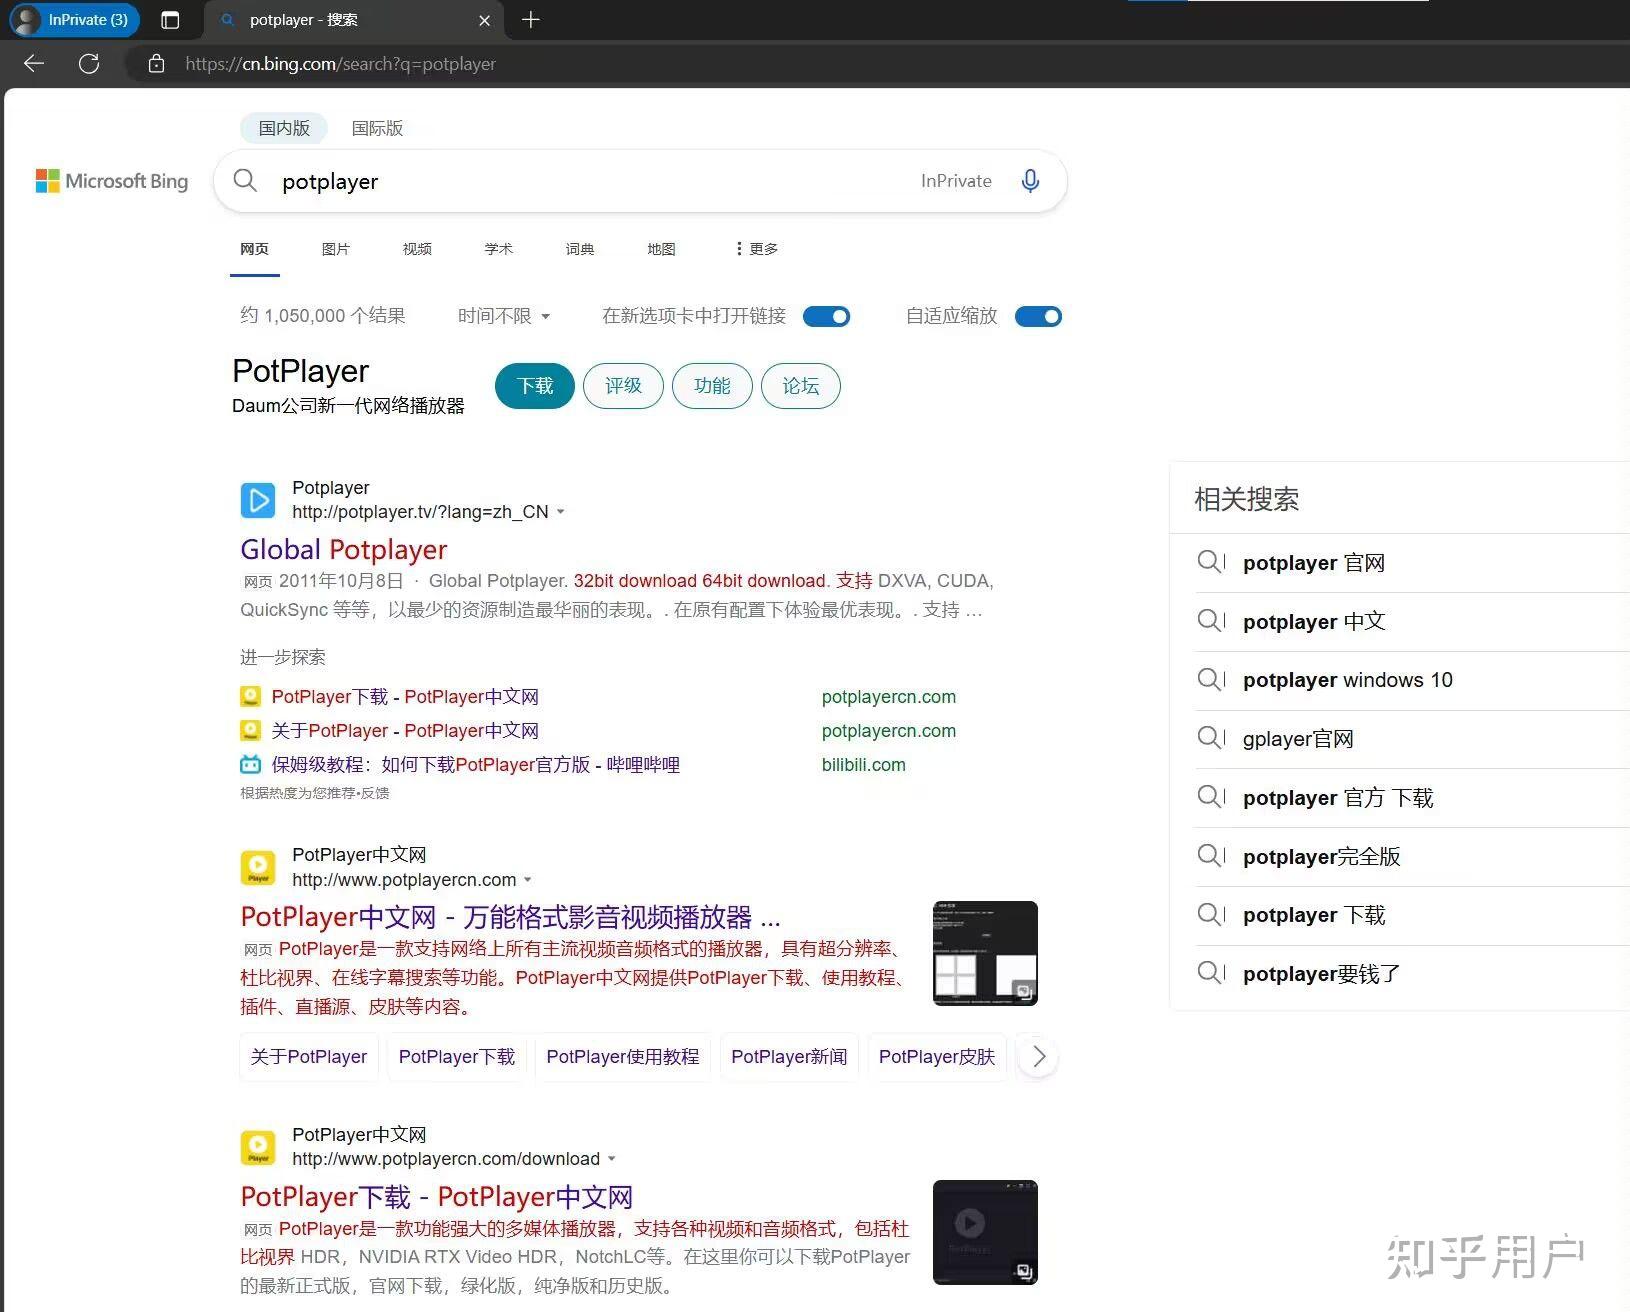The image size is (1630, 1312).
Task: Click the PotPlayer下载 sitelink chip
Action: pos(457,1057)
